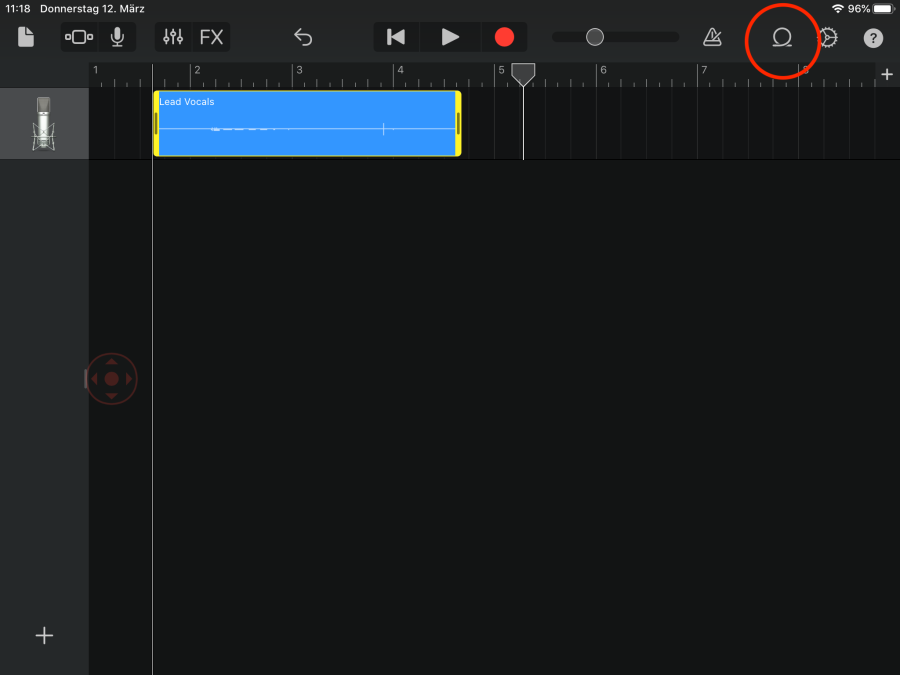Open the track controls mixer
Image resolution: width=900 pixels, height=675 pixels.
174,38
